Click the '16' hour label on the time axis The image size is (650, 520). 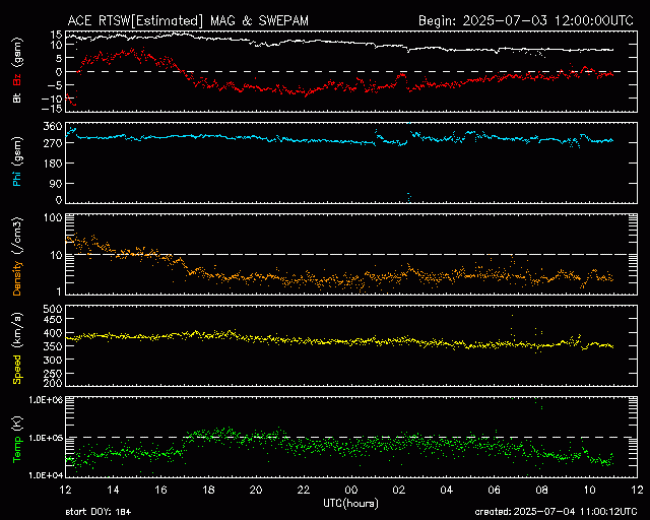tap(161, 490)
